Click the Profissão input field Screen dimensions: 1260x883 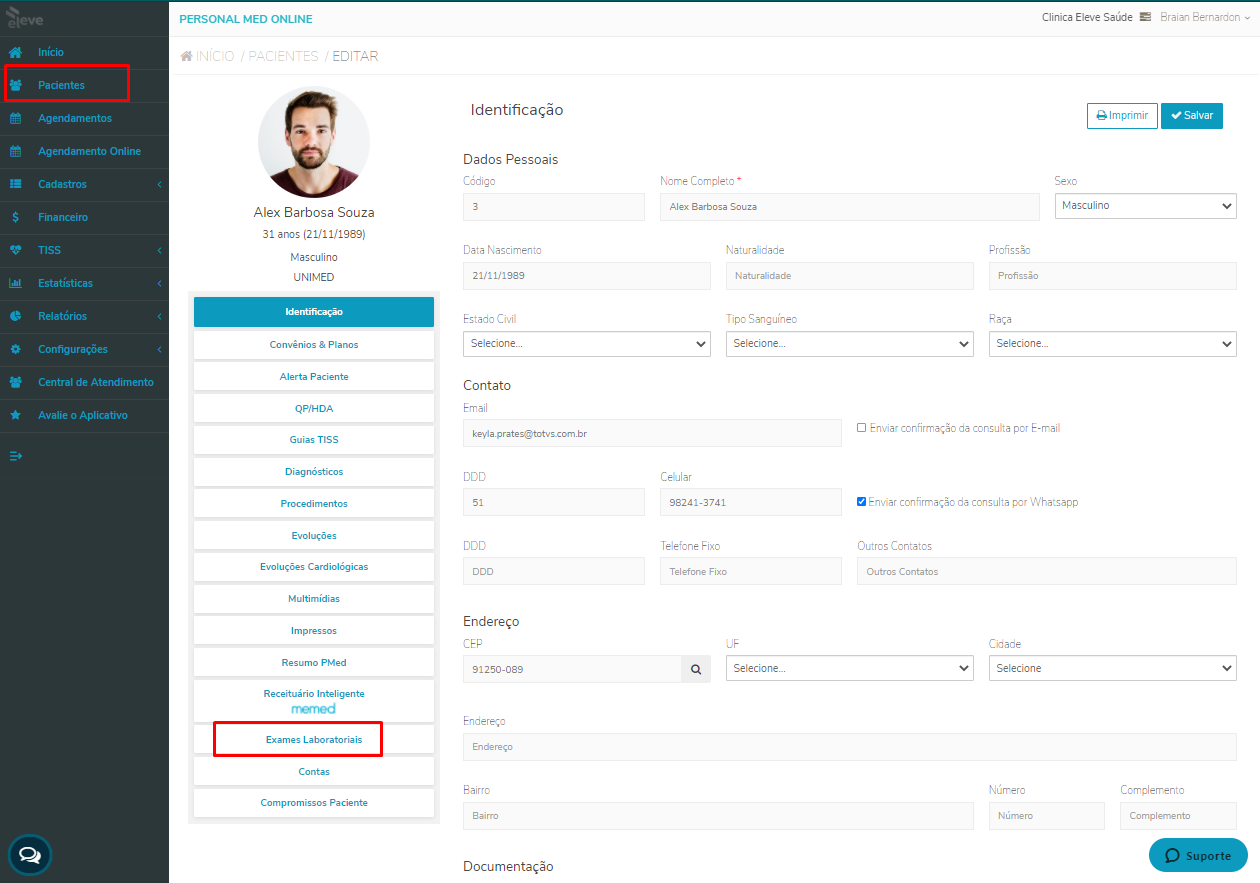[1113, 276]
